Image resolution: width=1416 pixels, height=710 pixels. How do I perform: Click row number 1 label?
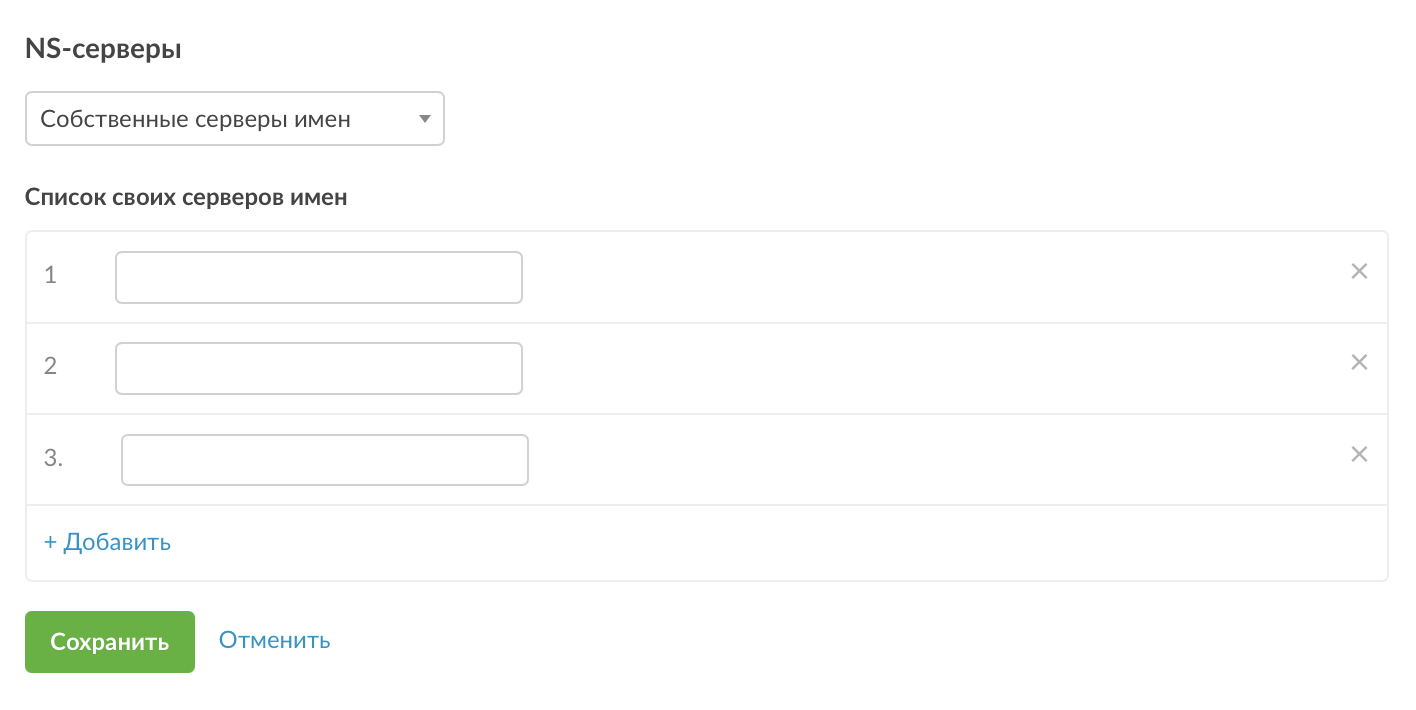tap(51, 276)
